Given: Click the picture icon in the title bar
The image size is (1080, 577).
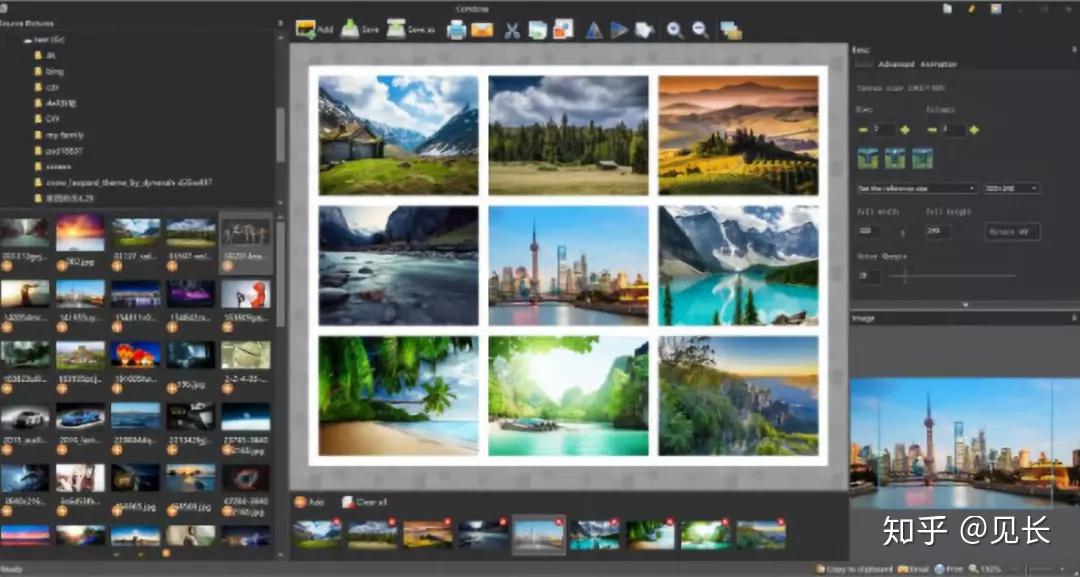Looking at the screenshot, I should (x=996, y=8).
